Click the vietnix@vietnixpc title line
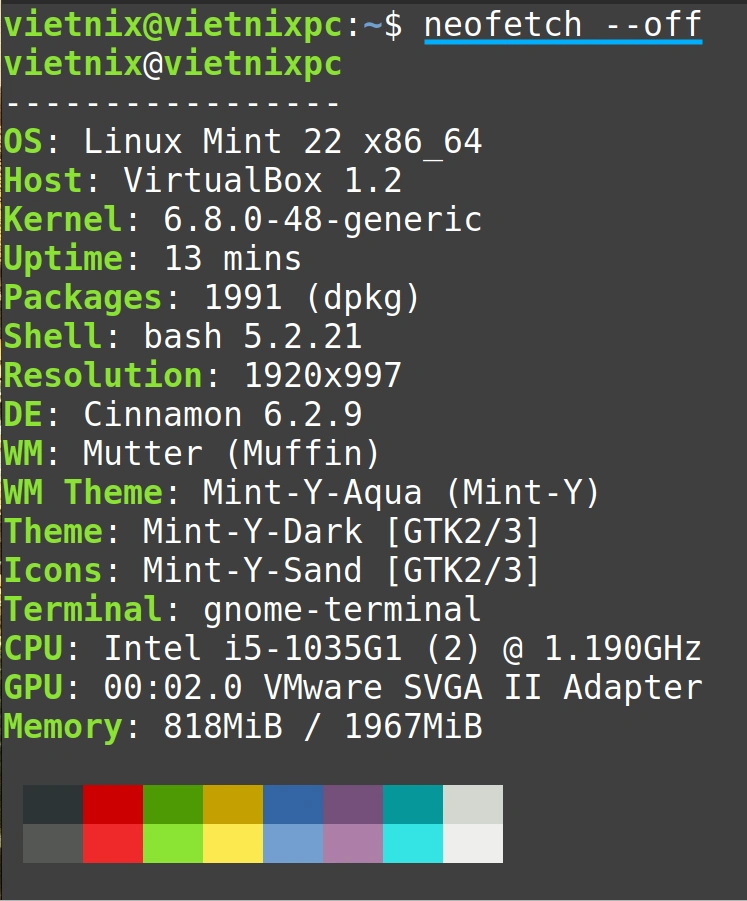 pos(173,63)
